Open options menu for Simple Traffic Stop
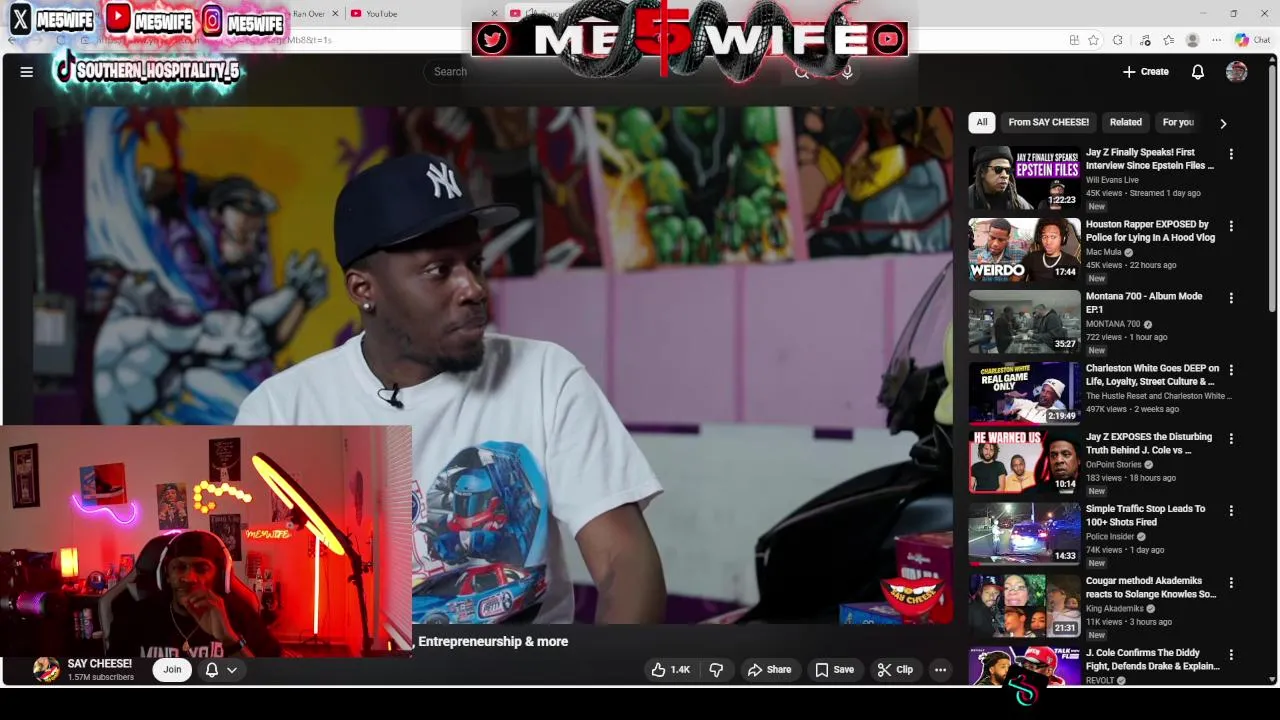 pyautogui.click(x=1231, y=512)
